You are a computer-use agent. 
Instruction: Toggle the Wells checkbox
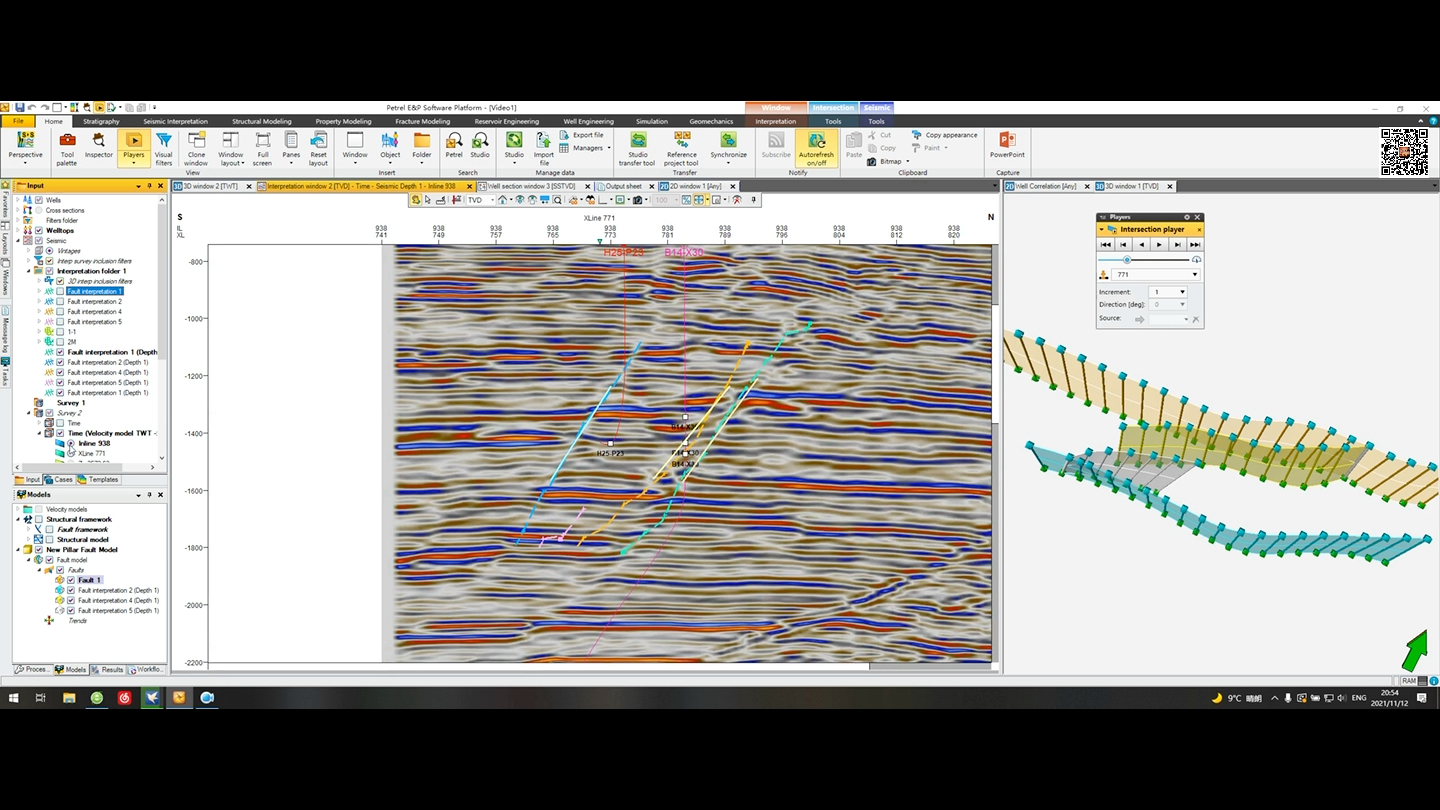pos(39,200)
